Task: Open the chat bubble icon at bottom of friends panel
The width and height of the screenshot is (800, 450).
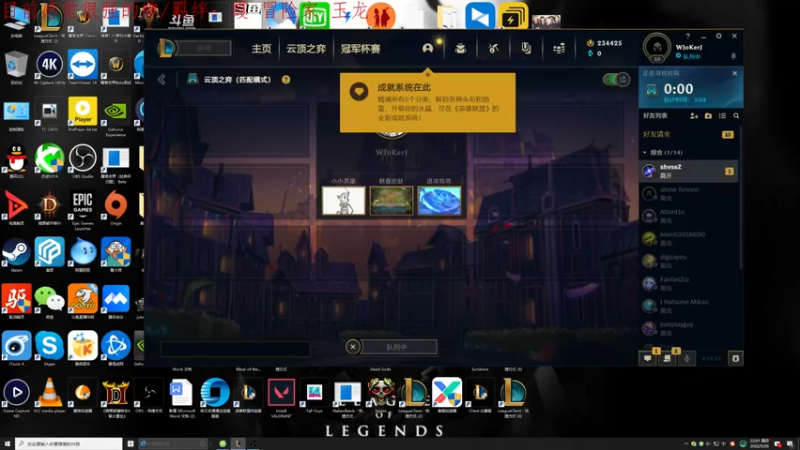Action: 648,358
